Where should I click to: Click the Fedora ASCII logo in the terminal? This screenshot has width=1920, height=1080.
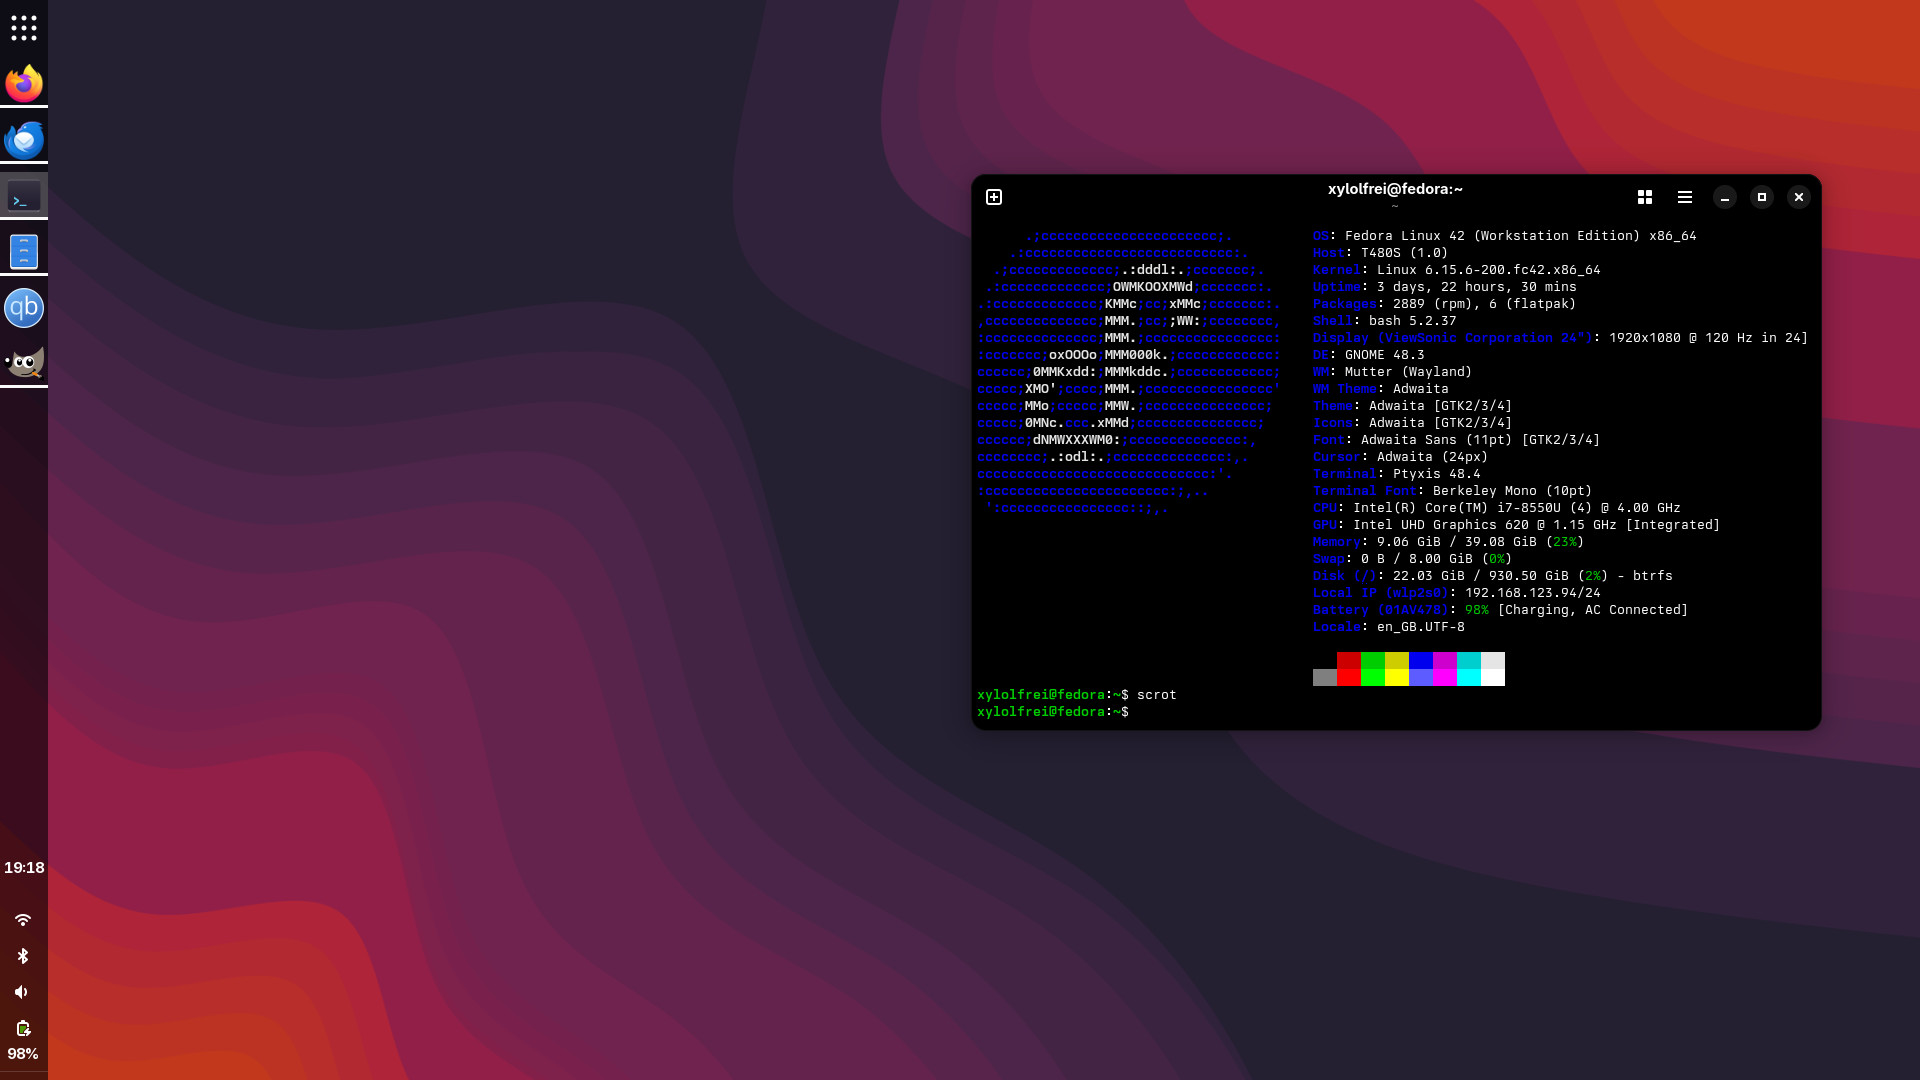(1129, 372)
